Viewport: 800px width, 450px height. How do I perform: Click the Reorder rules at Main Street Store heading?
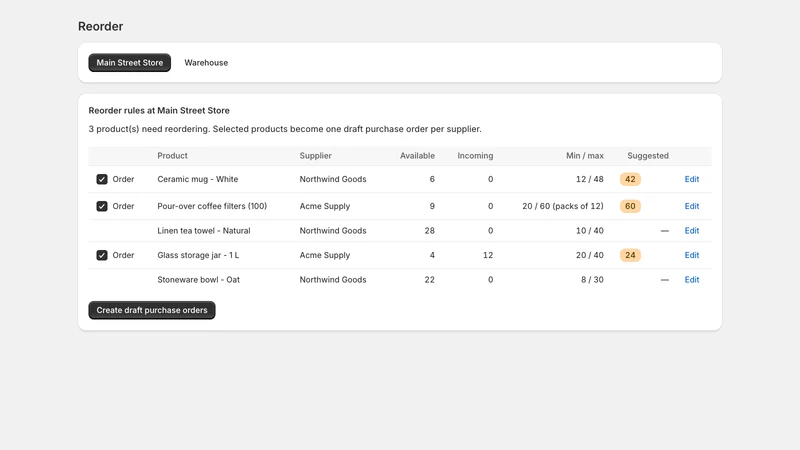click(x=159, y=110)
